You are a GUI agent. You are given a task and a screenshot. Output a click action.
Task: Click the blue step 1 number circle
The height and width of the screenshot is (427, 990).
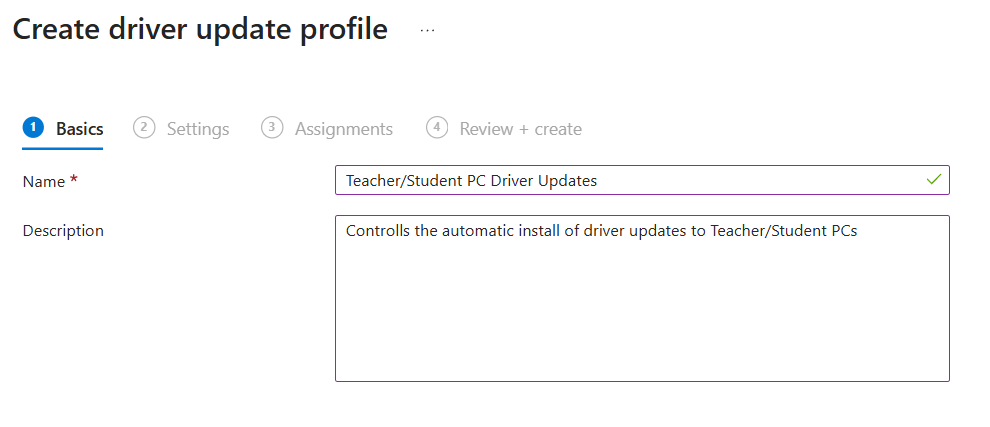click(33, 128)
